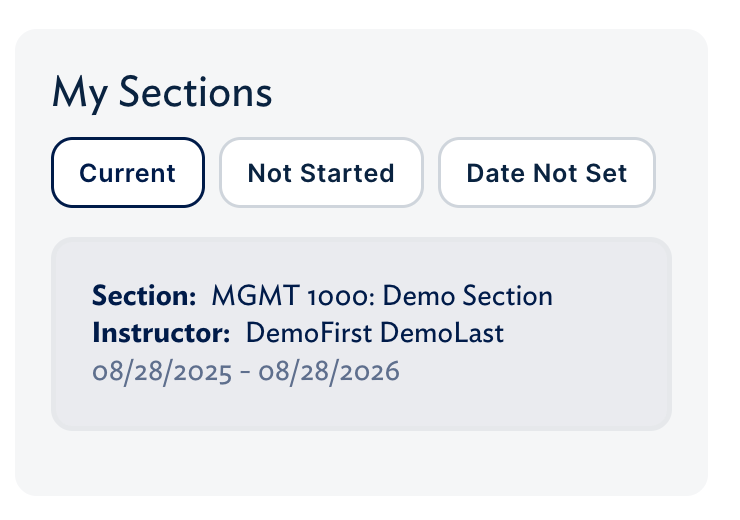This screenshot has height=520, width=740.
Task: Click the bold Section label
Action: coord(144,296)
